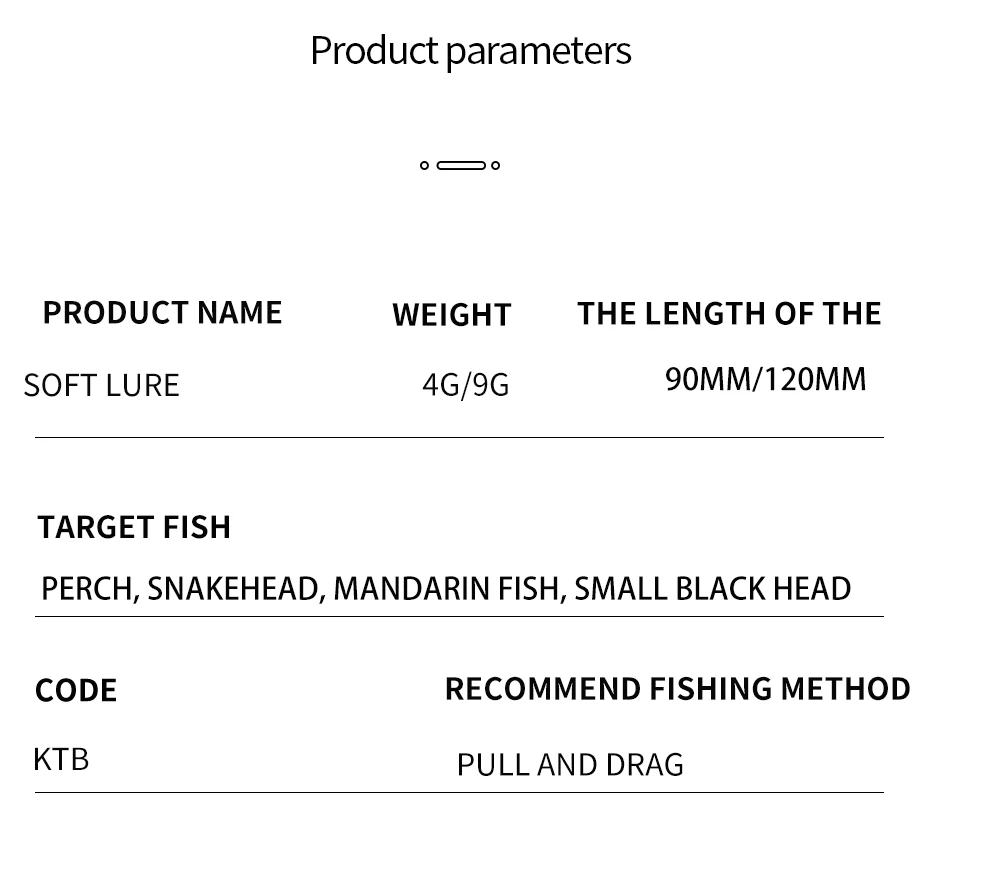Select the 4G/9G weight value
Viewport: 1000px width, 878px height.
(465, 385)
